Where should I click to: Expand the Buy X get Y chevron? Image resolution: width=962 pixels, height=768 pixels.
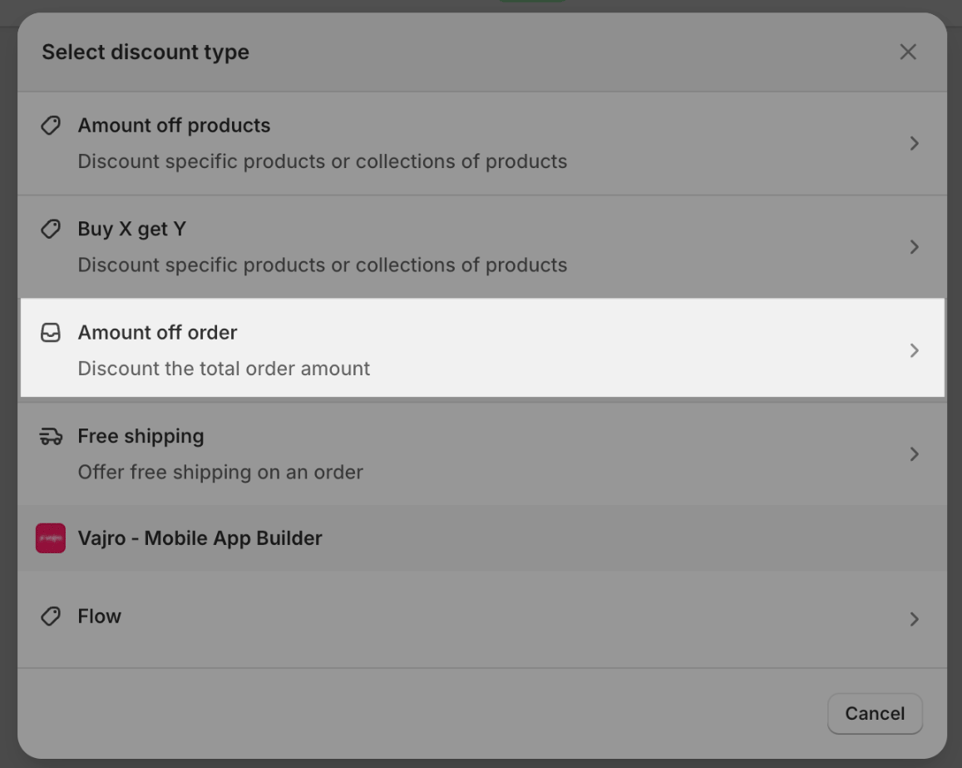click(914, 247)
